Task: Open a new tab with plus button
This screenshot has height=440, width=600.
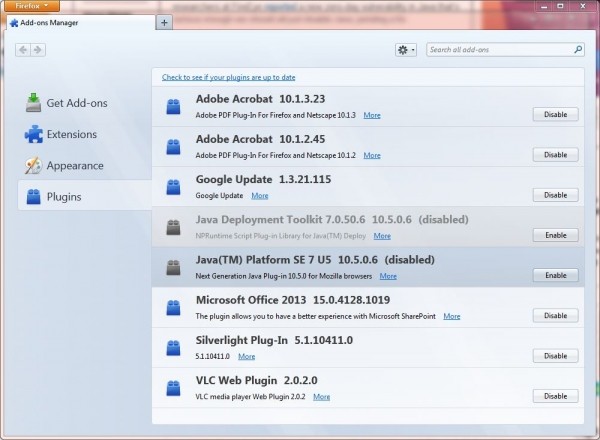Action: click(x=164, y=23)
